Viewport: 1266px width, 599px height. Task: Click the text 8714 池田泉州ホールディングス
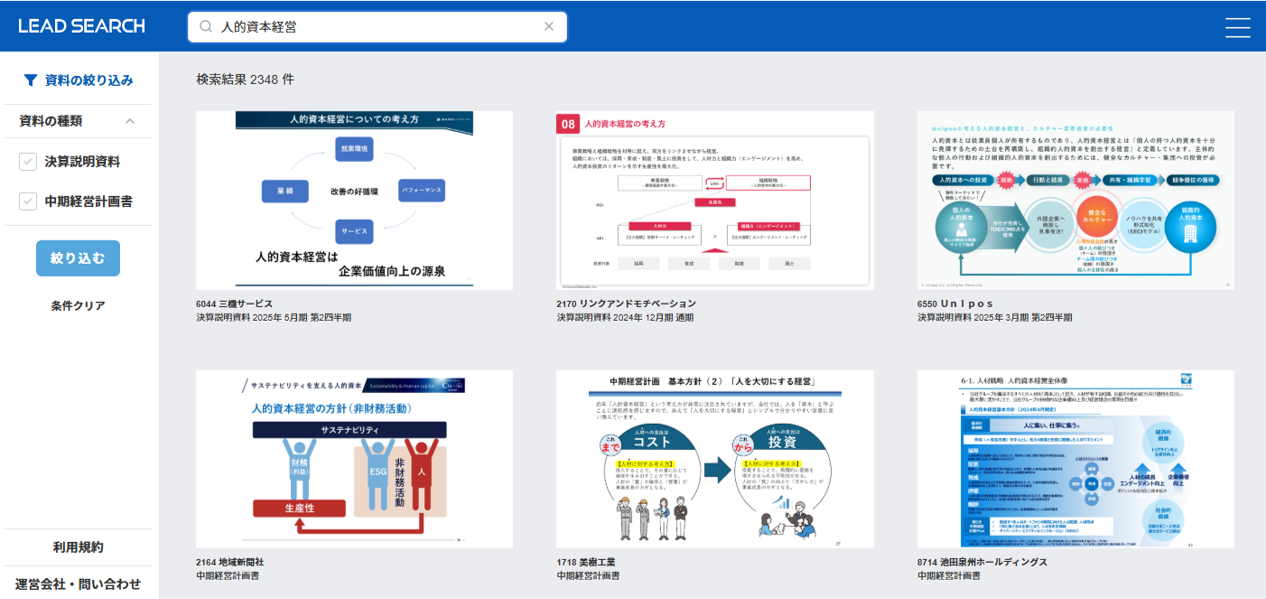click(983, 562)
